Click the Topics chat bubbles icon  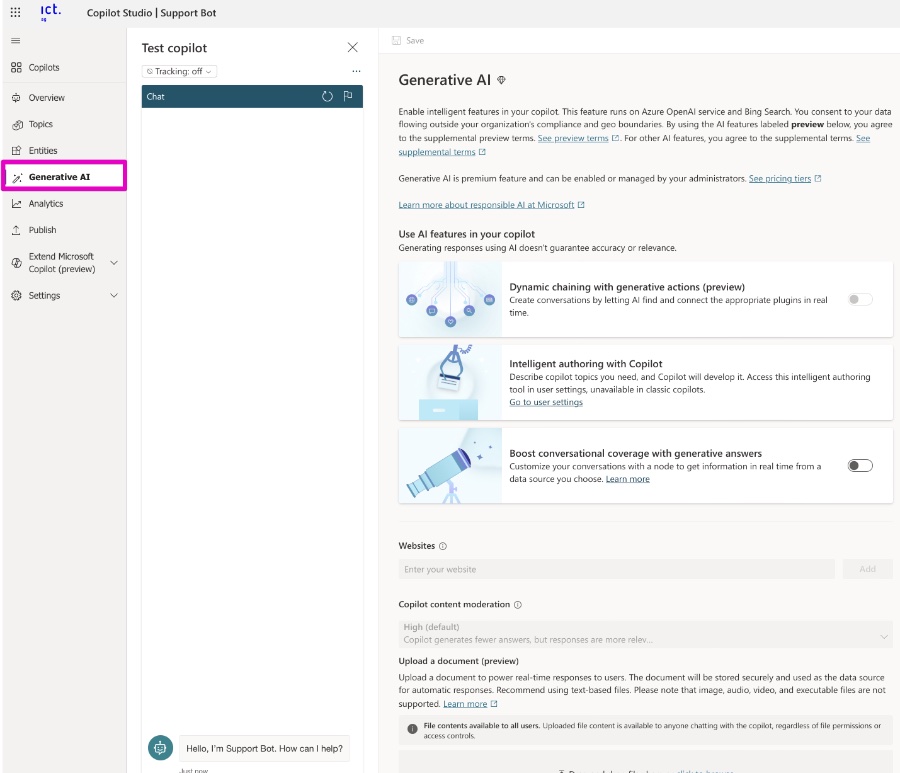click(x=17, y=125)
